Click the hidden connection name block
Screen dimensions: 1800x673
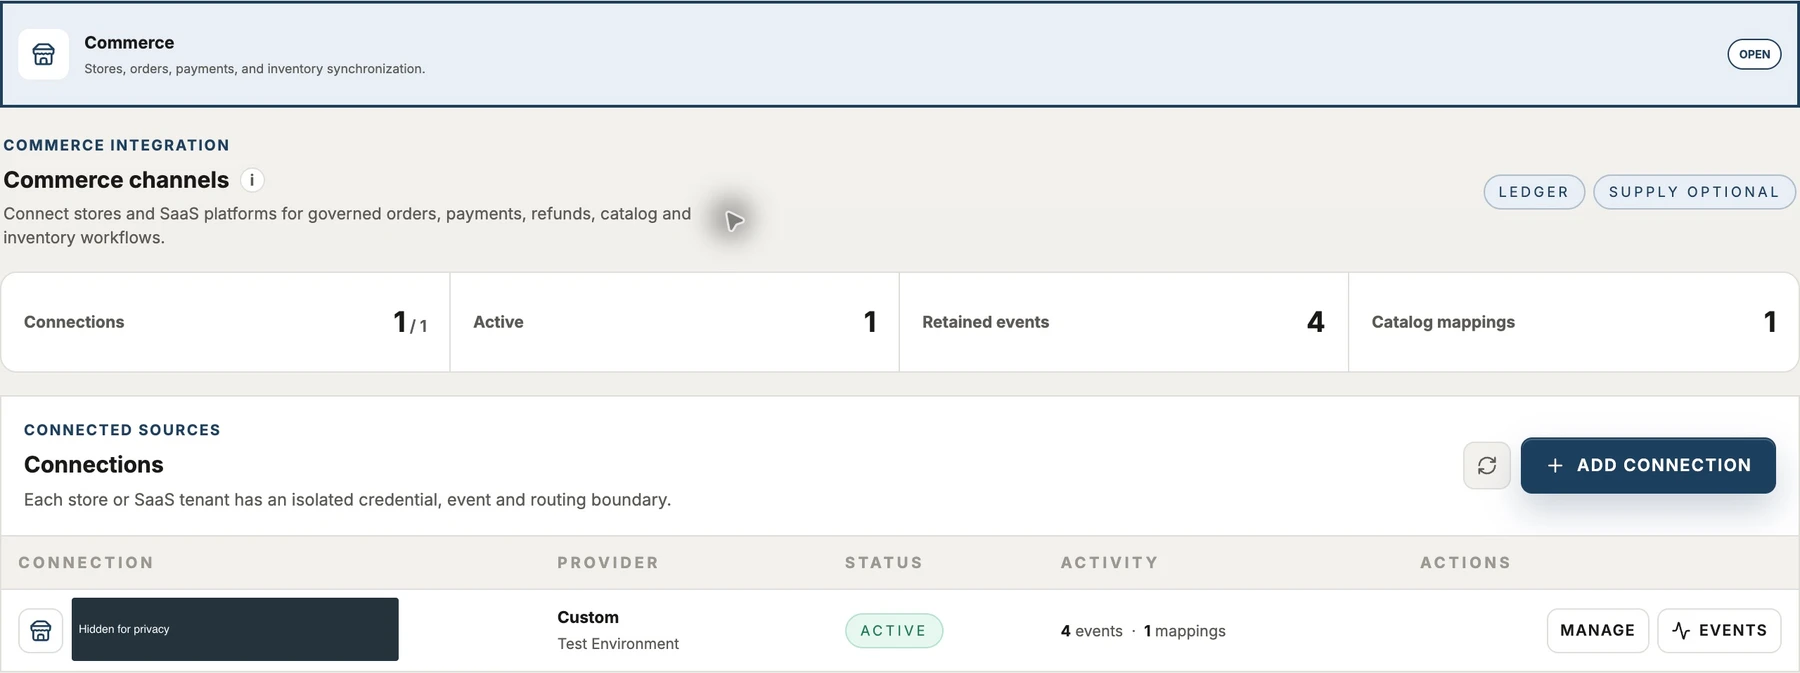pos(235,629)
